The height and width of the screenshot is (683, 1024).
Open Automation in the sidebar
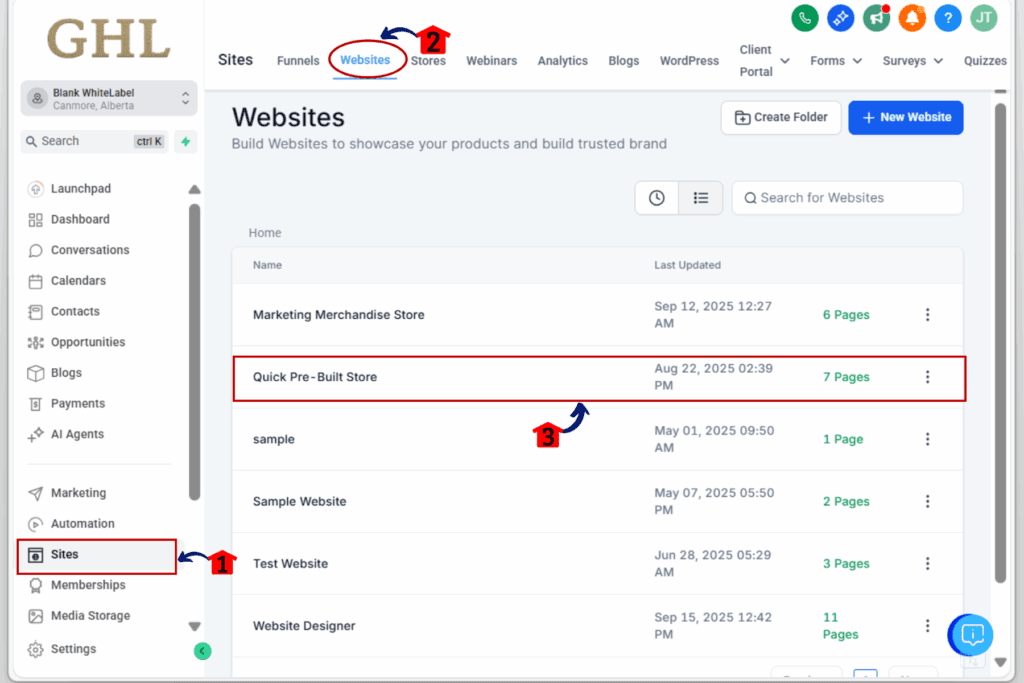click(x=82, y=524)
